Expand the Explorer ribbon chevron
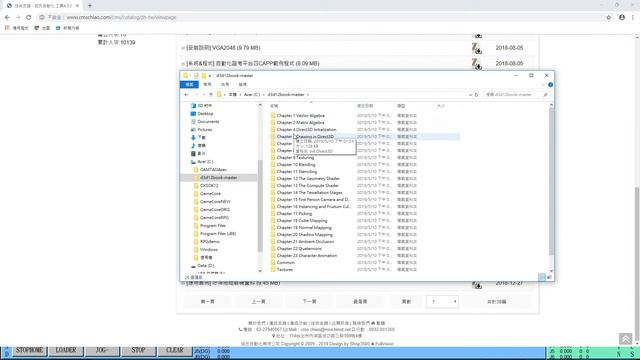 [543, 85]
